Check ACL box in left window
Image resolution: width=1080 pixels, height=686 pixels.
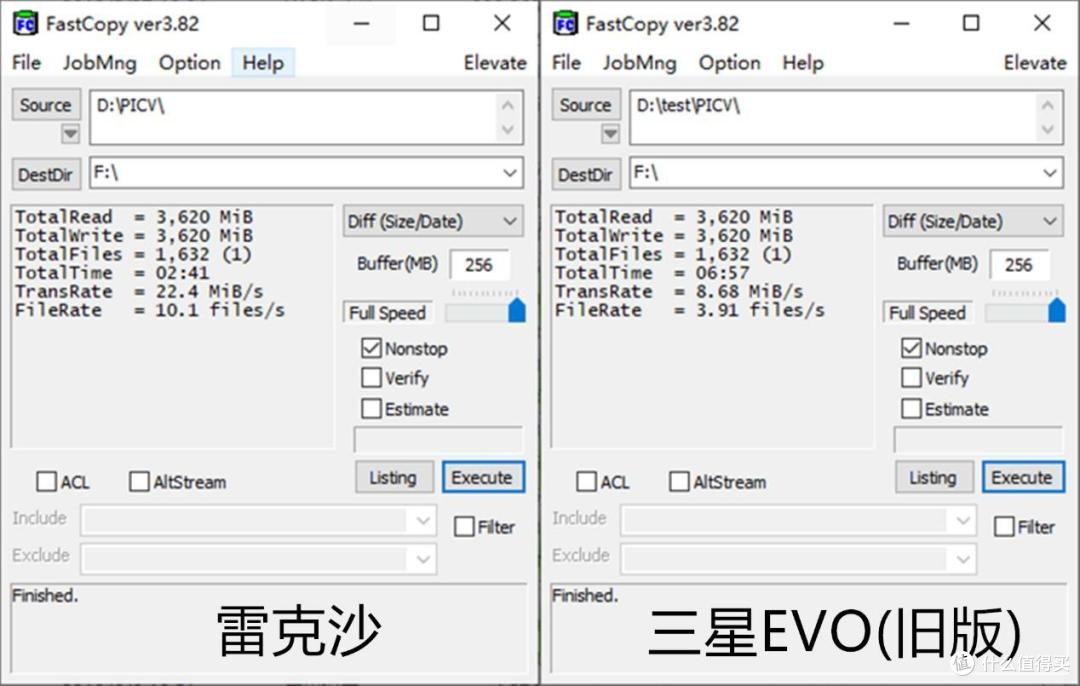(46, 481)
